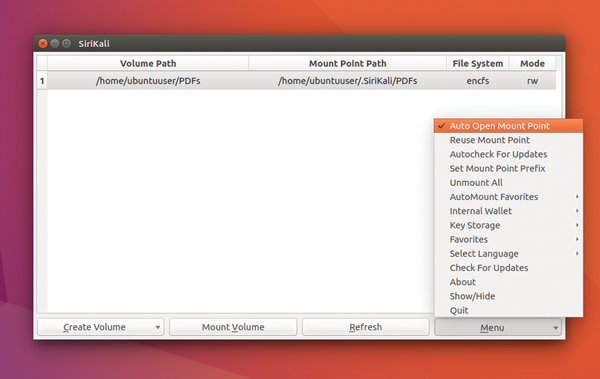Select Reuse Mount Point menu entry
600x379 pixels.
[508, 140]
